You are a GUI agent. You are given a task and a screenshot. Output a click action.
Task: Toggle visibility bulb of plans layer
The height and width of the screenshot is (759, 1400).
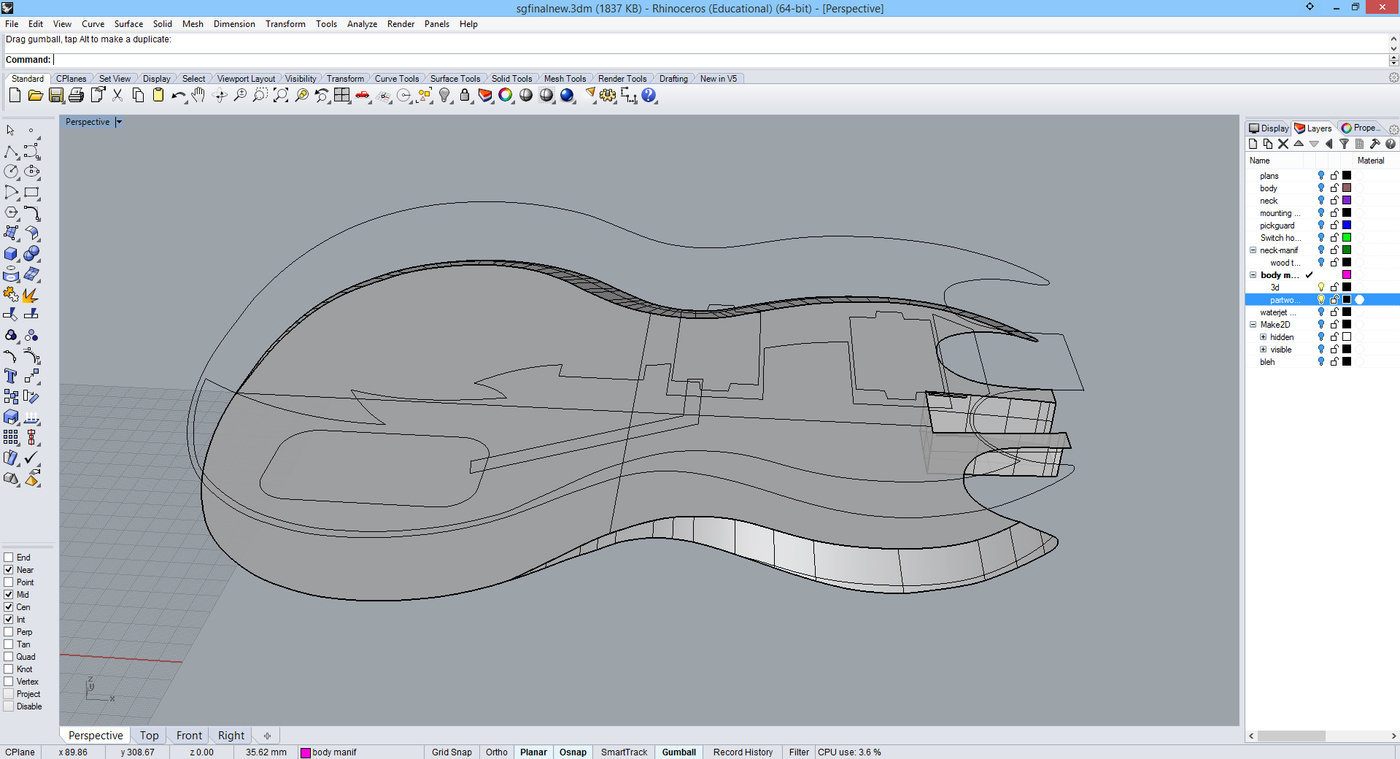click(1321, 176)
